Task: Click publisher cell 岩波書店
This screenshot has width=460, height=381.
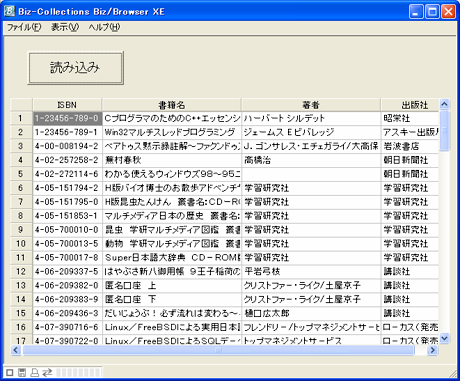Action: [410, 146]
